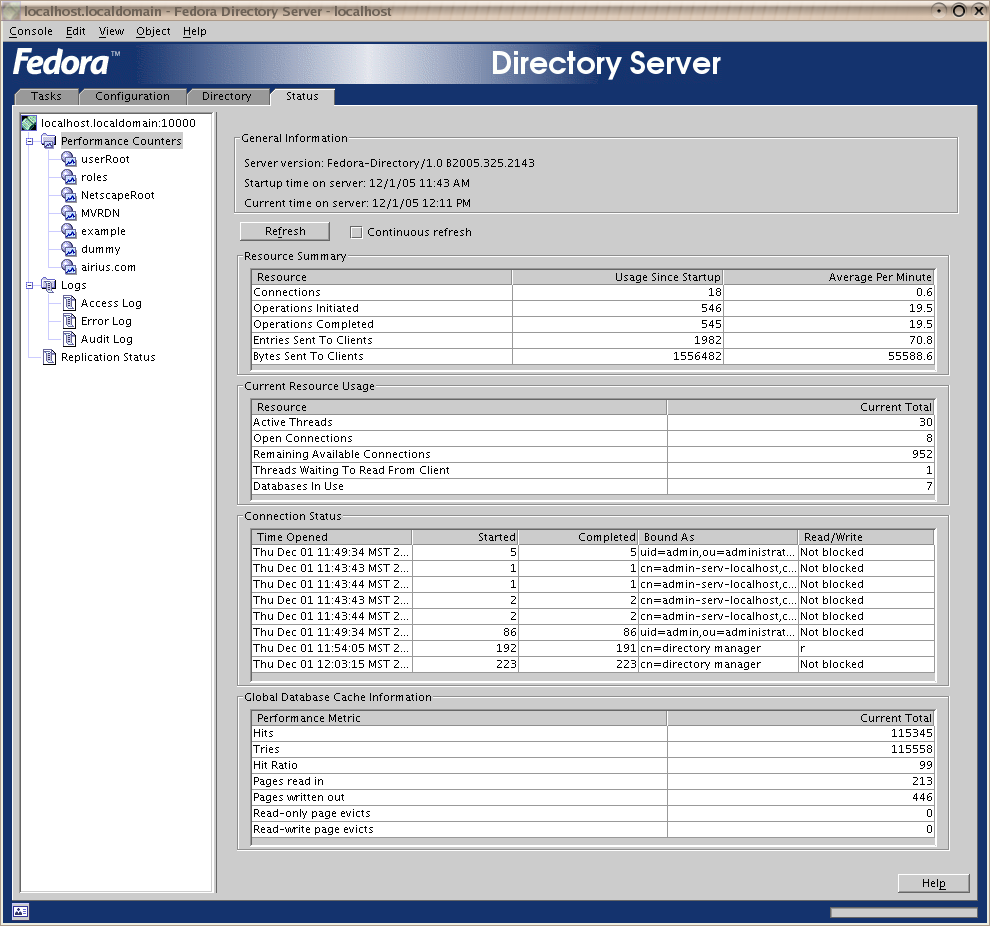Select Error Log tree item

[x=106, y=321]
